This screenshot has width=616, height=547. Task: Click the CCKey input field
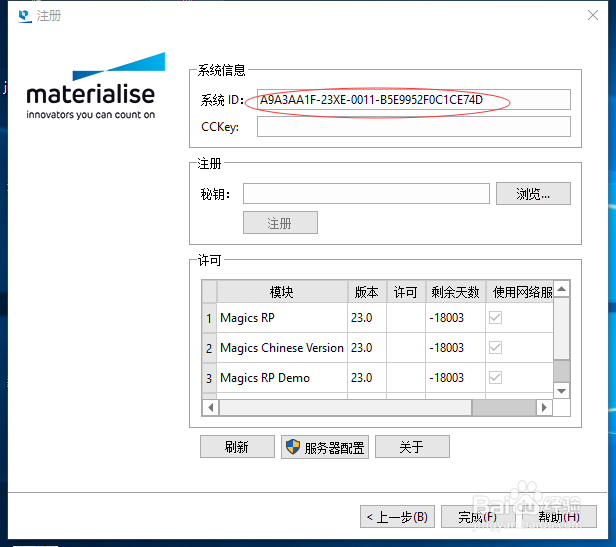click(x=413, y=127)
